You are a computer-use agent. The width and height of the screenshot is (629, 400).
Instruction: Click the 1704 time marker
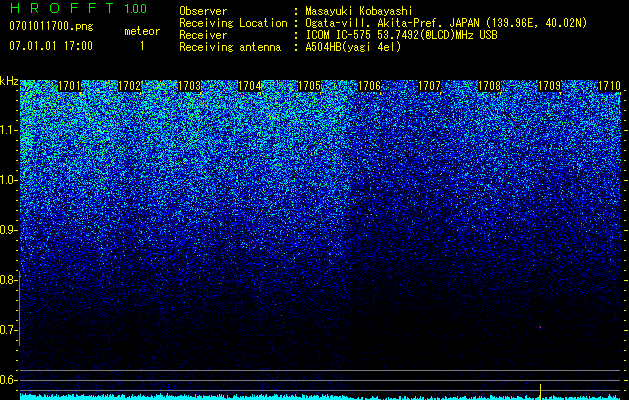coord(250,86)
